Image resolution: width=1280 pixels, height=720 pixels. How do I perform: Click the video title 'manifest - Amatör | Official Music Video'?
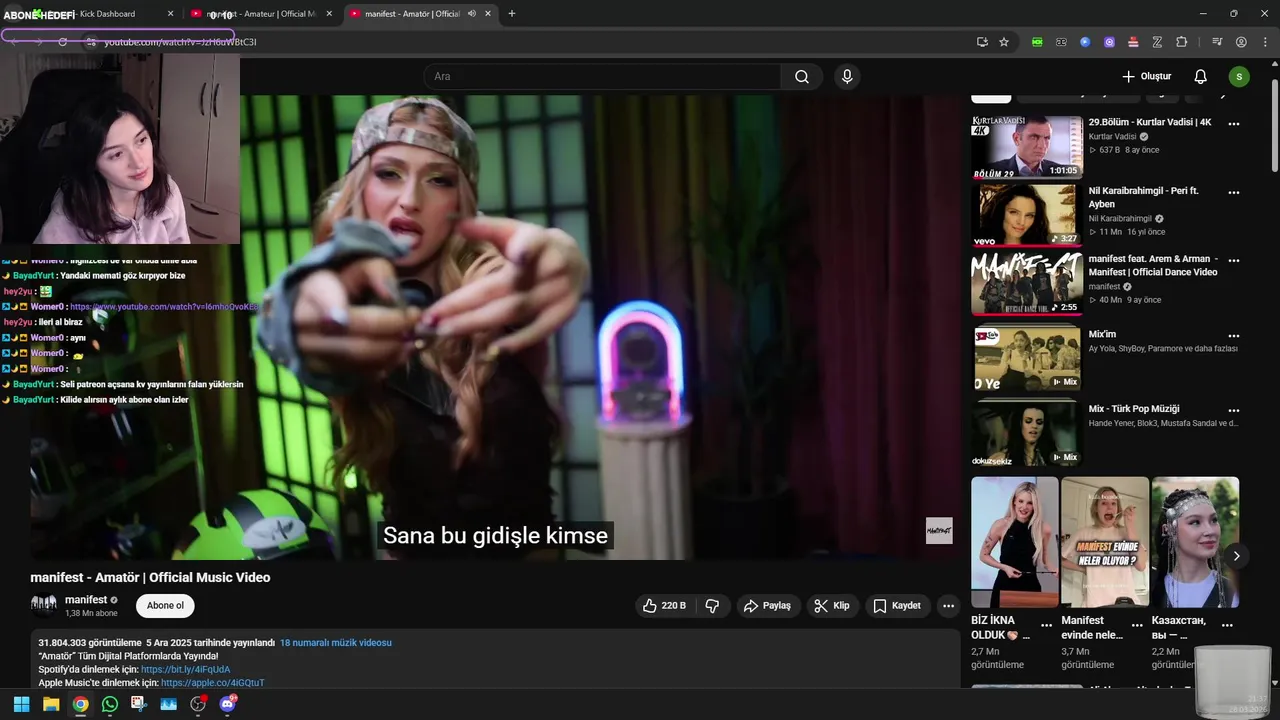[x=150, y=578]
